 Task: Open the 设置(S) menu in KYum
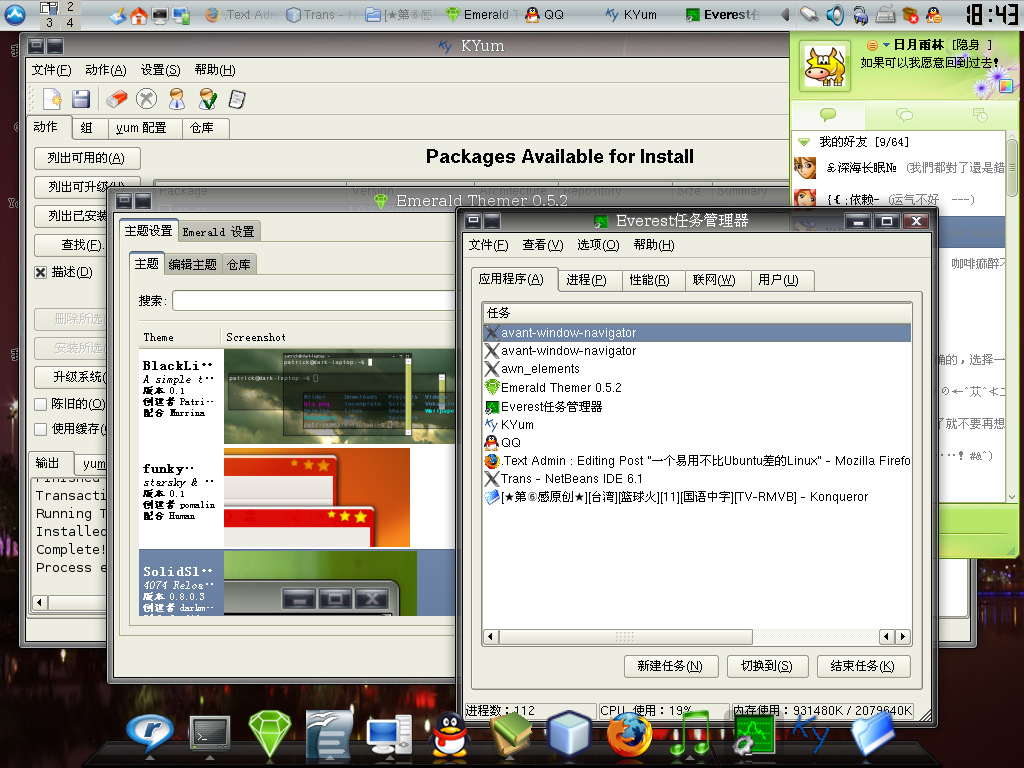coord(161,70)
